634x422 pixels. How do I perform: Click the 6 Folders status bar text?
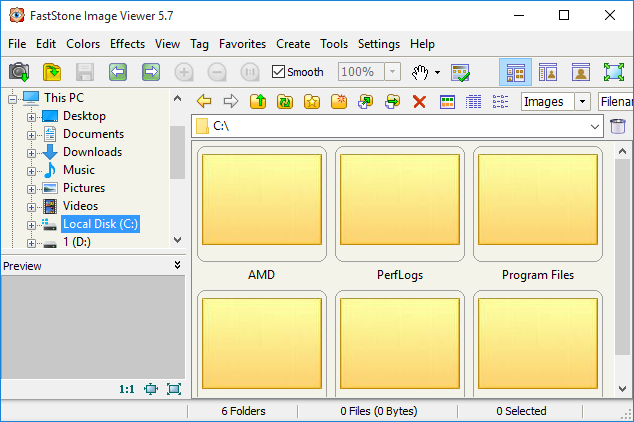point(243,411)
